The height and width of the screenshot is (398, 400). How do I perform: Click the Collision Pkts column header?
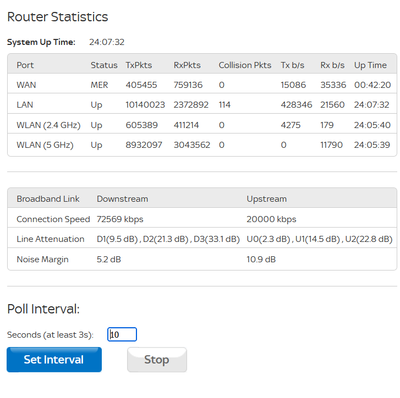coord(245,65)
